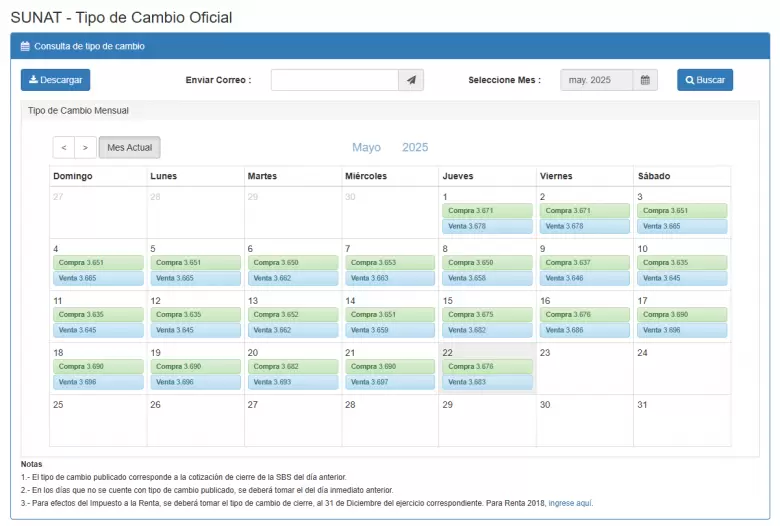Click the Lunes column header
Viewport: 780px width, 526px height.
pos(163,176)
